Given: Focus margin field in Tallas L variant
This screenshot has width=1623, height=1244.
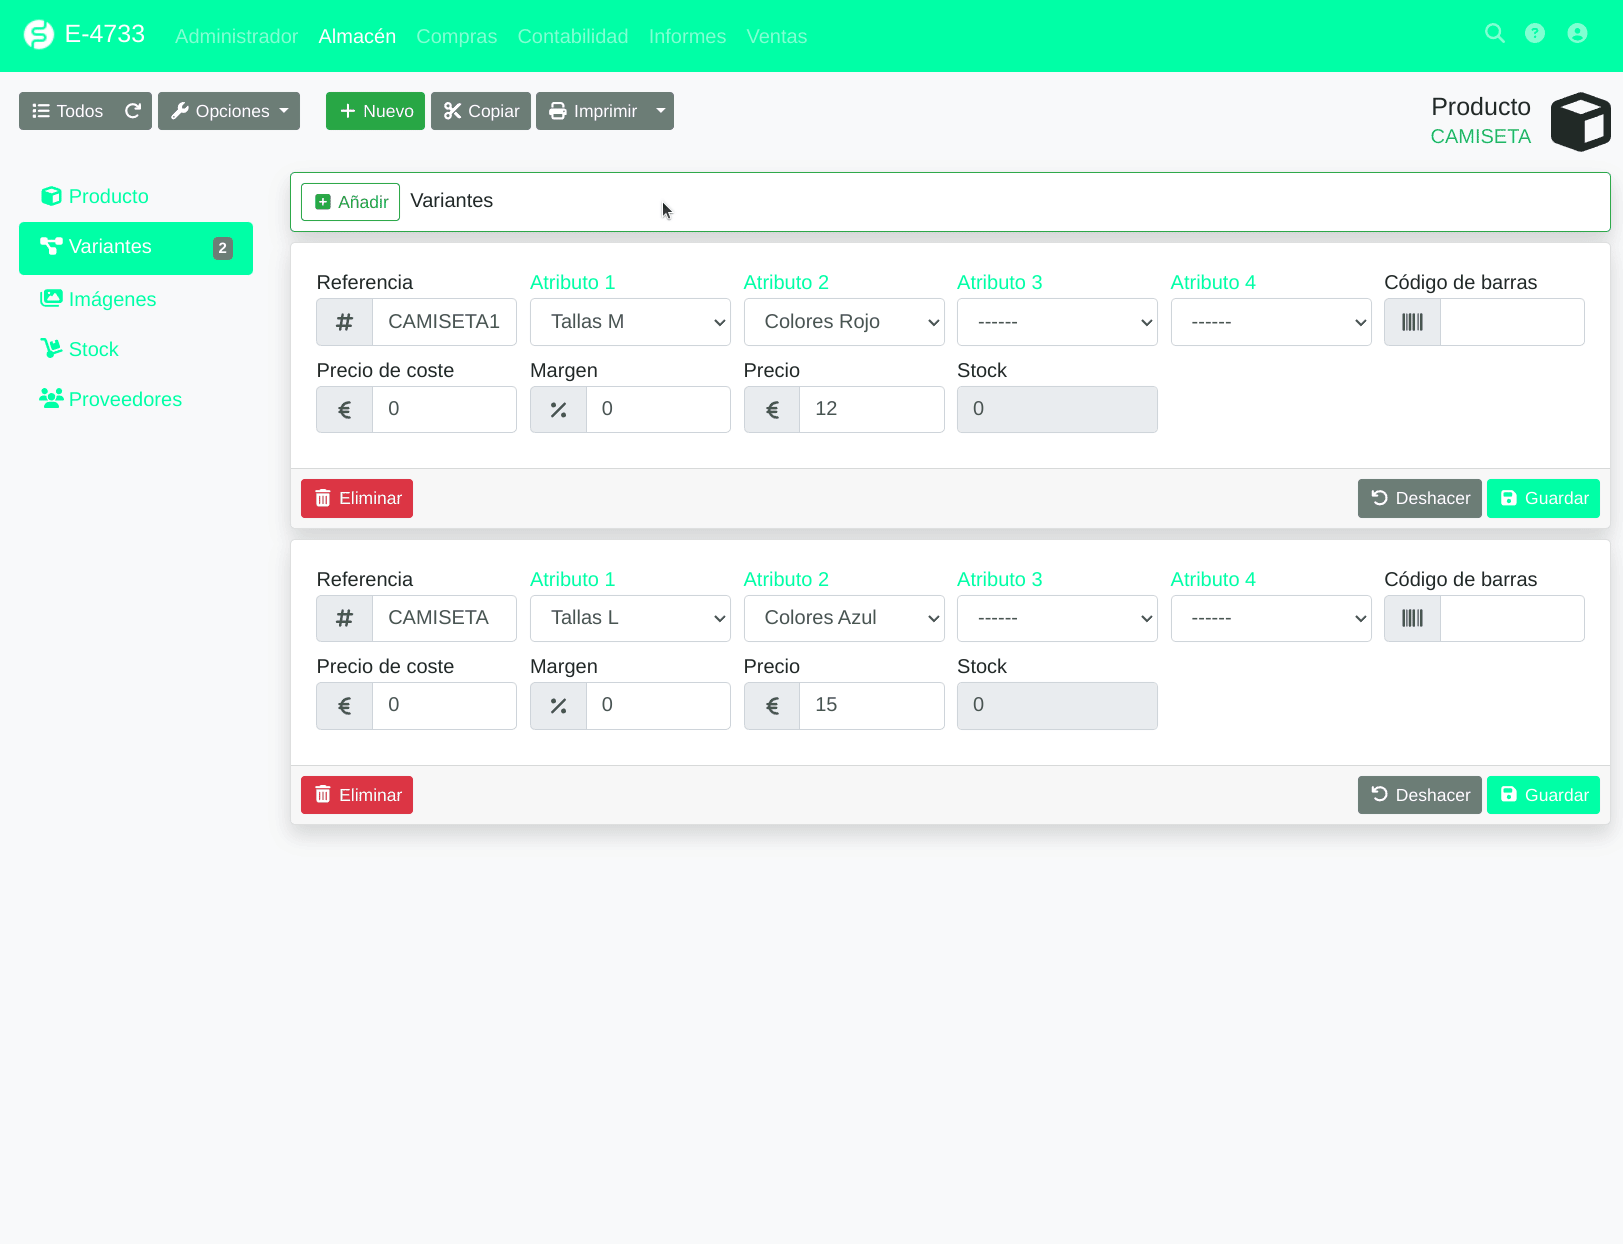Looking at the screenshot, I should click(x=658, y=706).
